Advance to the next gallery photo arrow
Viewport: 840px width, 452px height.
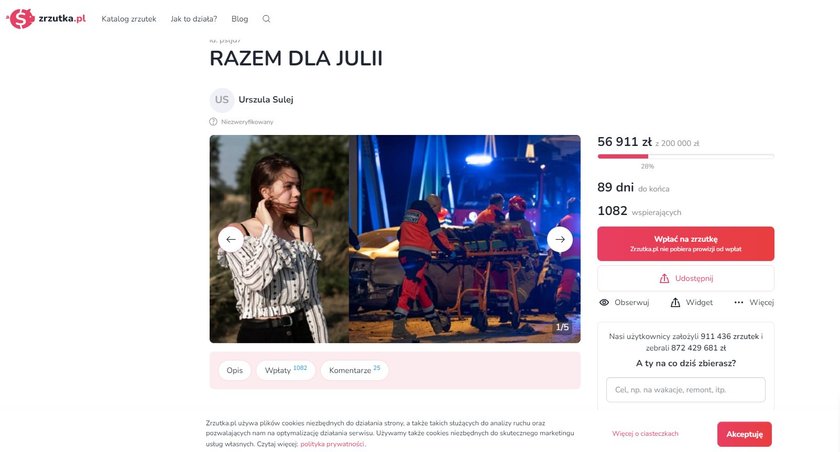click(560, 239)
